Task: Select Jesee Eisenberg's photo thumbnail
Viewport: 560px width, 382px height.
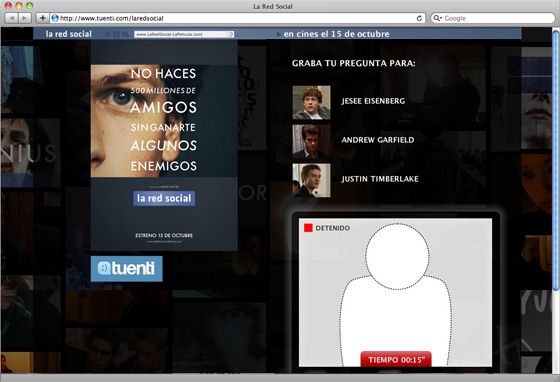Action: pos(311,102)
